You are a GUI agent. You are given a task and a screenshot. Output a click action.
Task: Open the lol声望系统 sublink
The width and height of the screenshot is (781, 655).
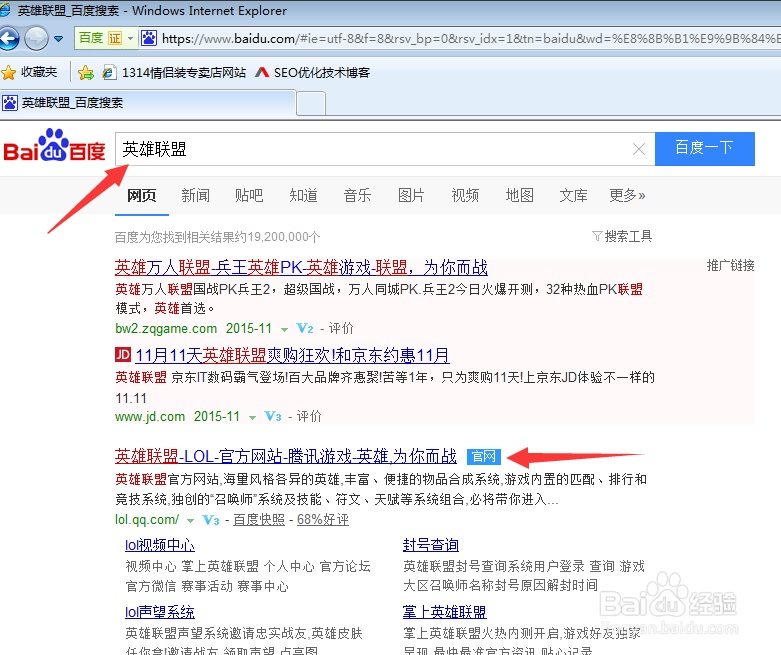[x=160, y=612]
